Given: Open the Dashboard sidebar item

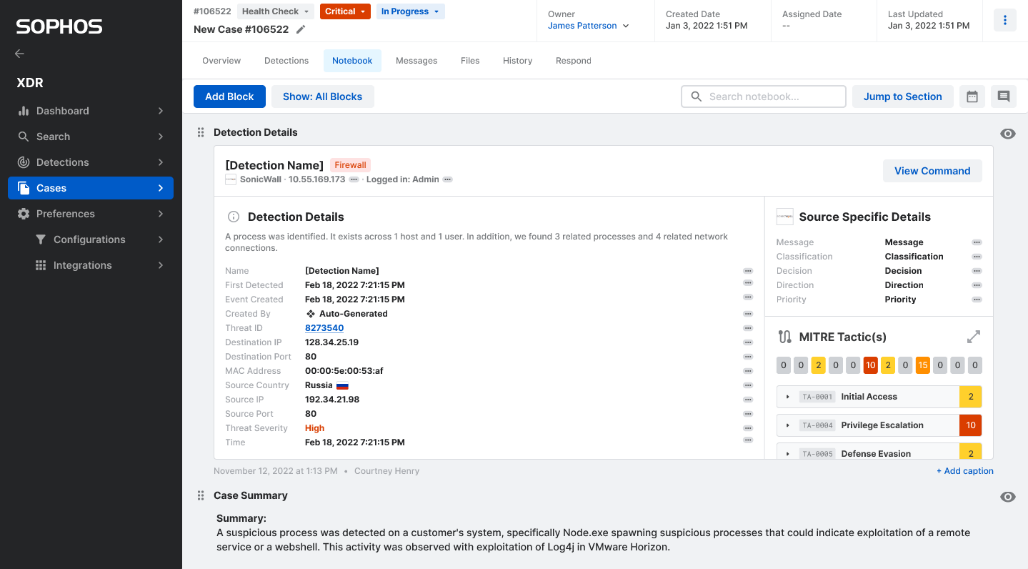Looking at the screenshot, I should (90, 111).
